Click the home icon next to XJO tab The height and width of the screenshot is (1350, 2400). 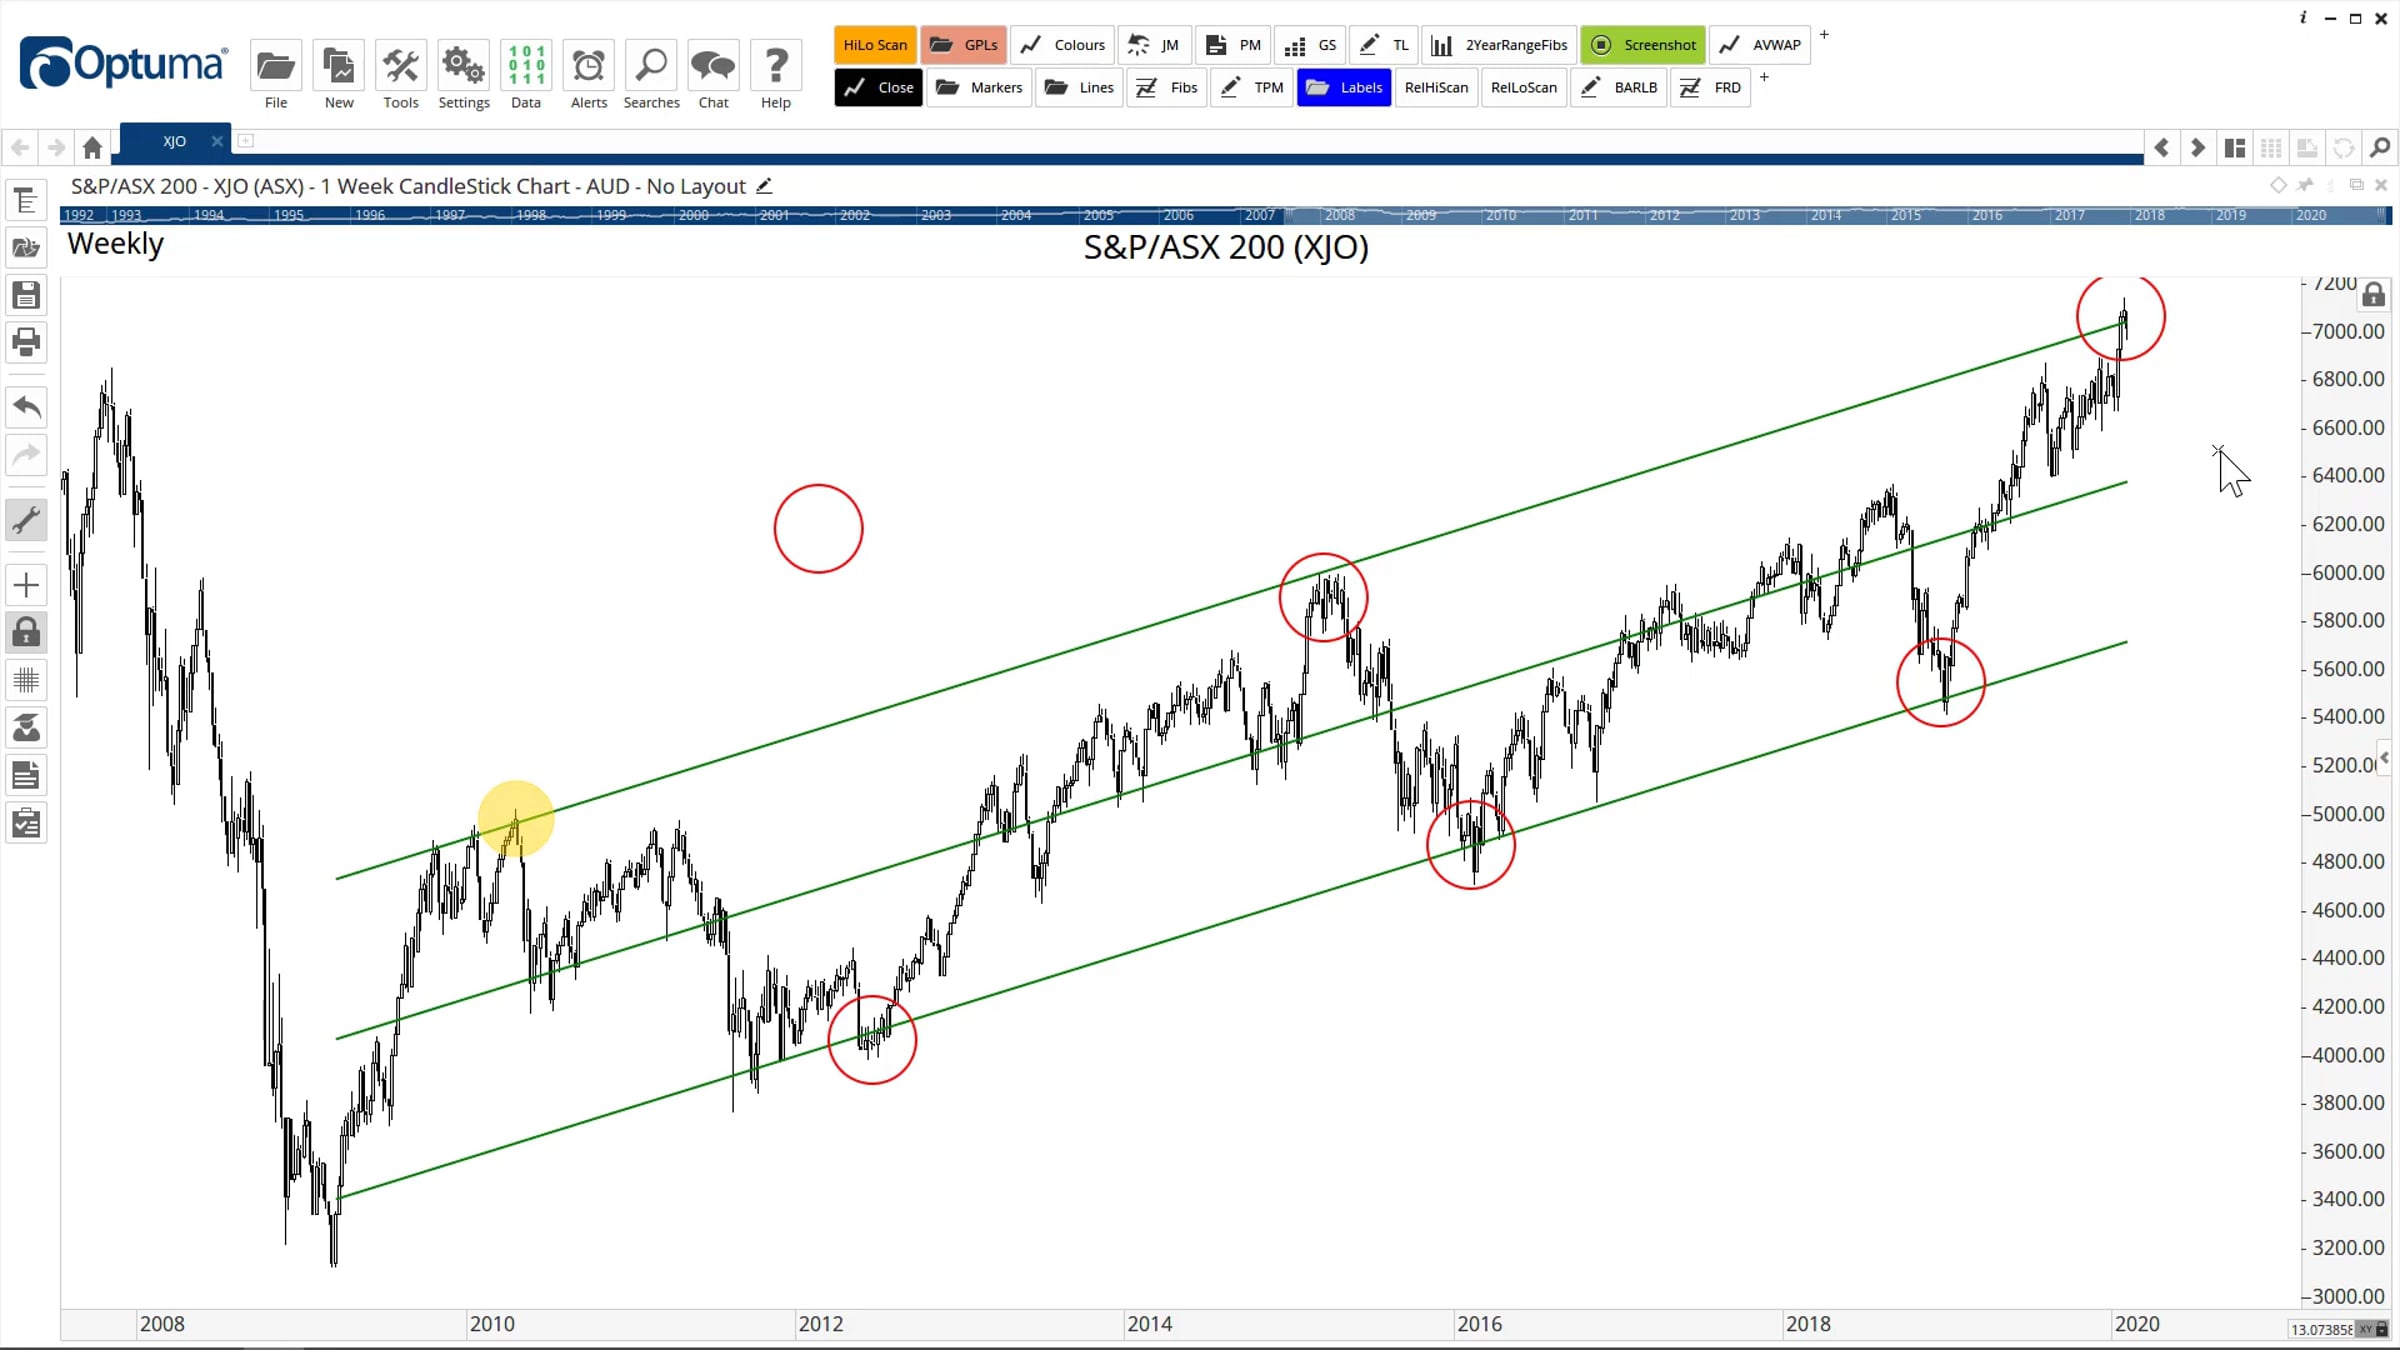pyautogui.click(x=92, y=148)
